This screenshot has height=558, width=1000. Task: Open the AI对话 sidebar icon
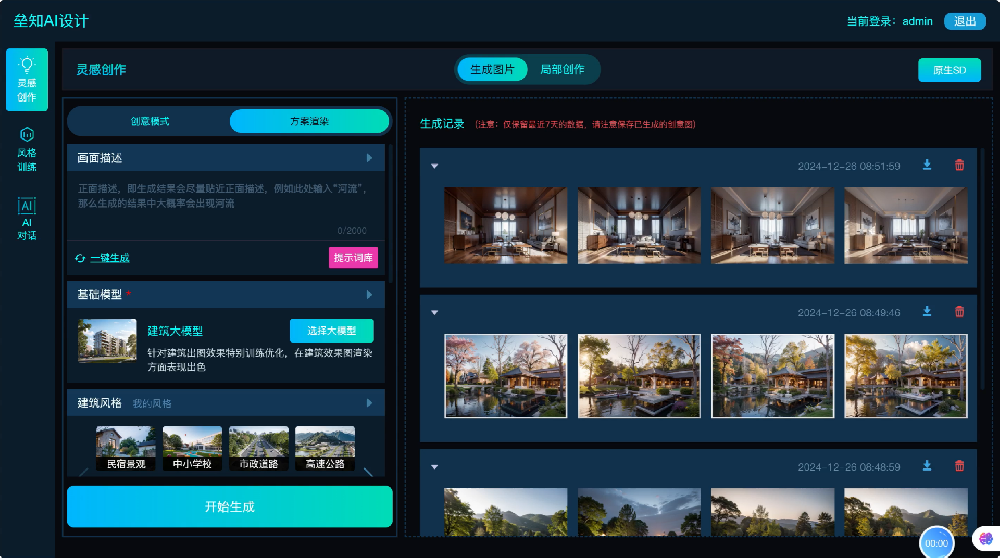27,218
